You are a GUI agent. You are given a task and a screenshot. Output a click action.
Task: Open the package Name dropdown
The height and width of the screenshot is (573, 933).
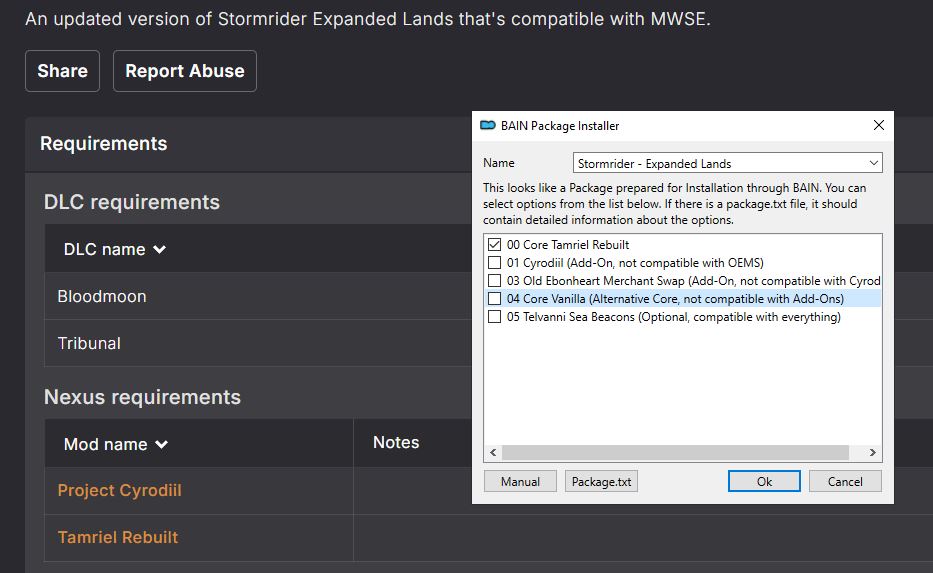[x=727, y=163]
